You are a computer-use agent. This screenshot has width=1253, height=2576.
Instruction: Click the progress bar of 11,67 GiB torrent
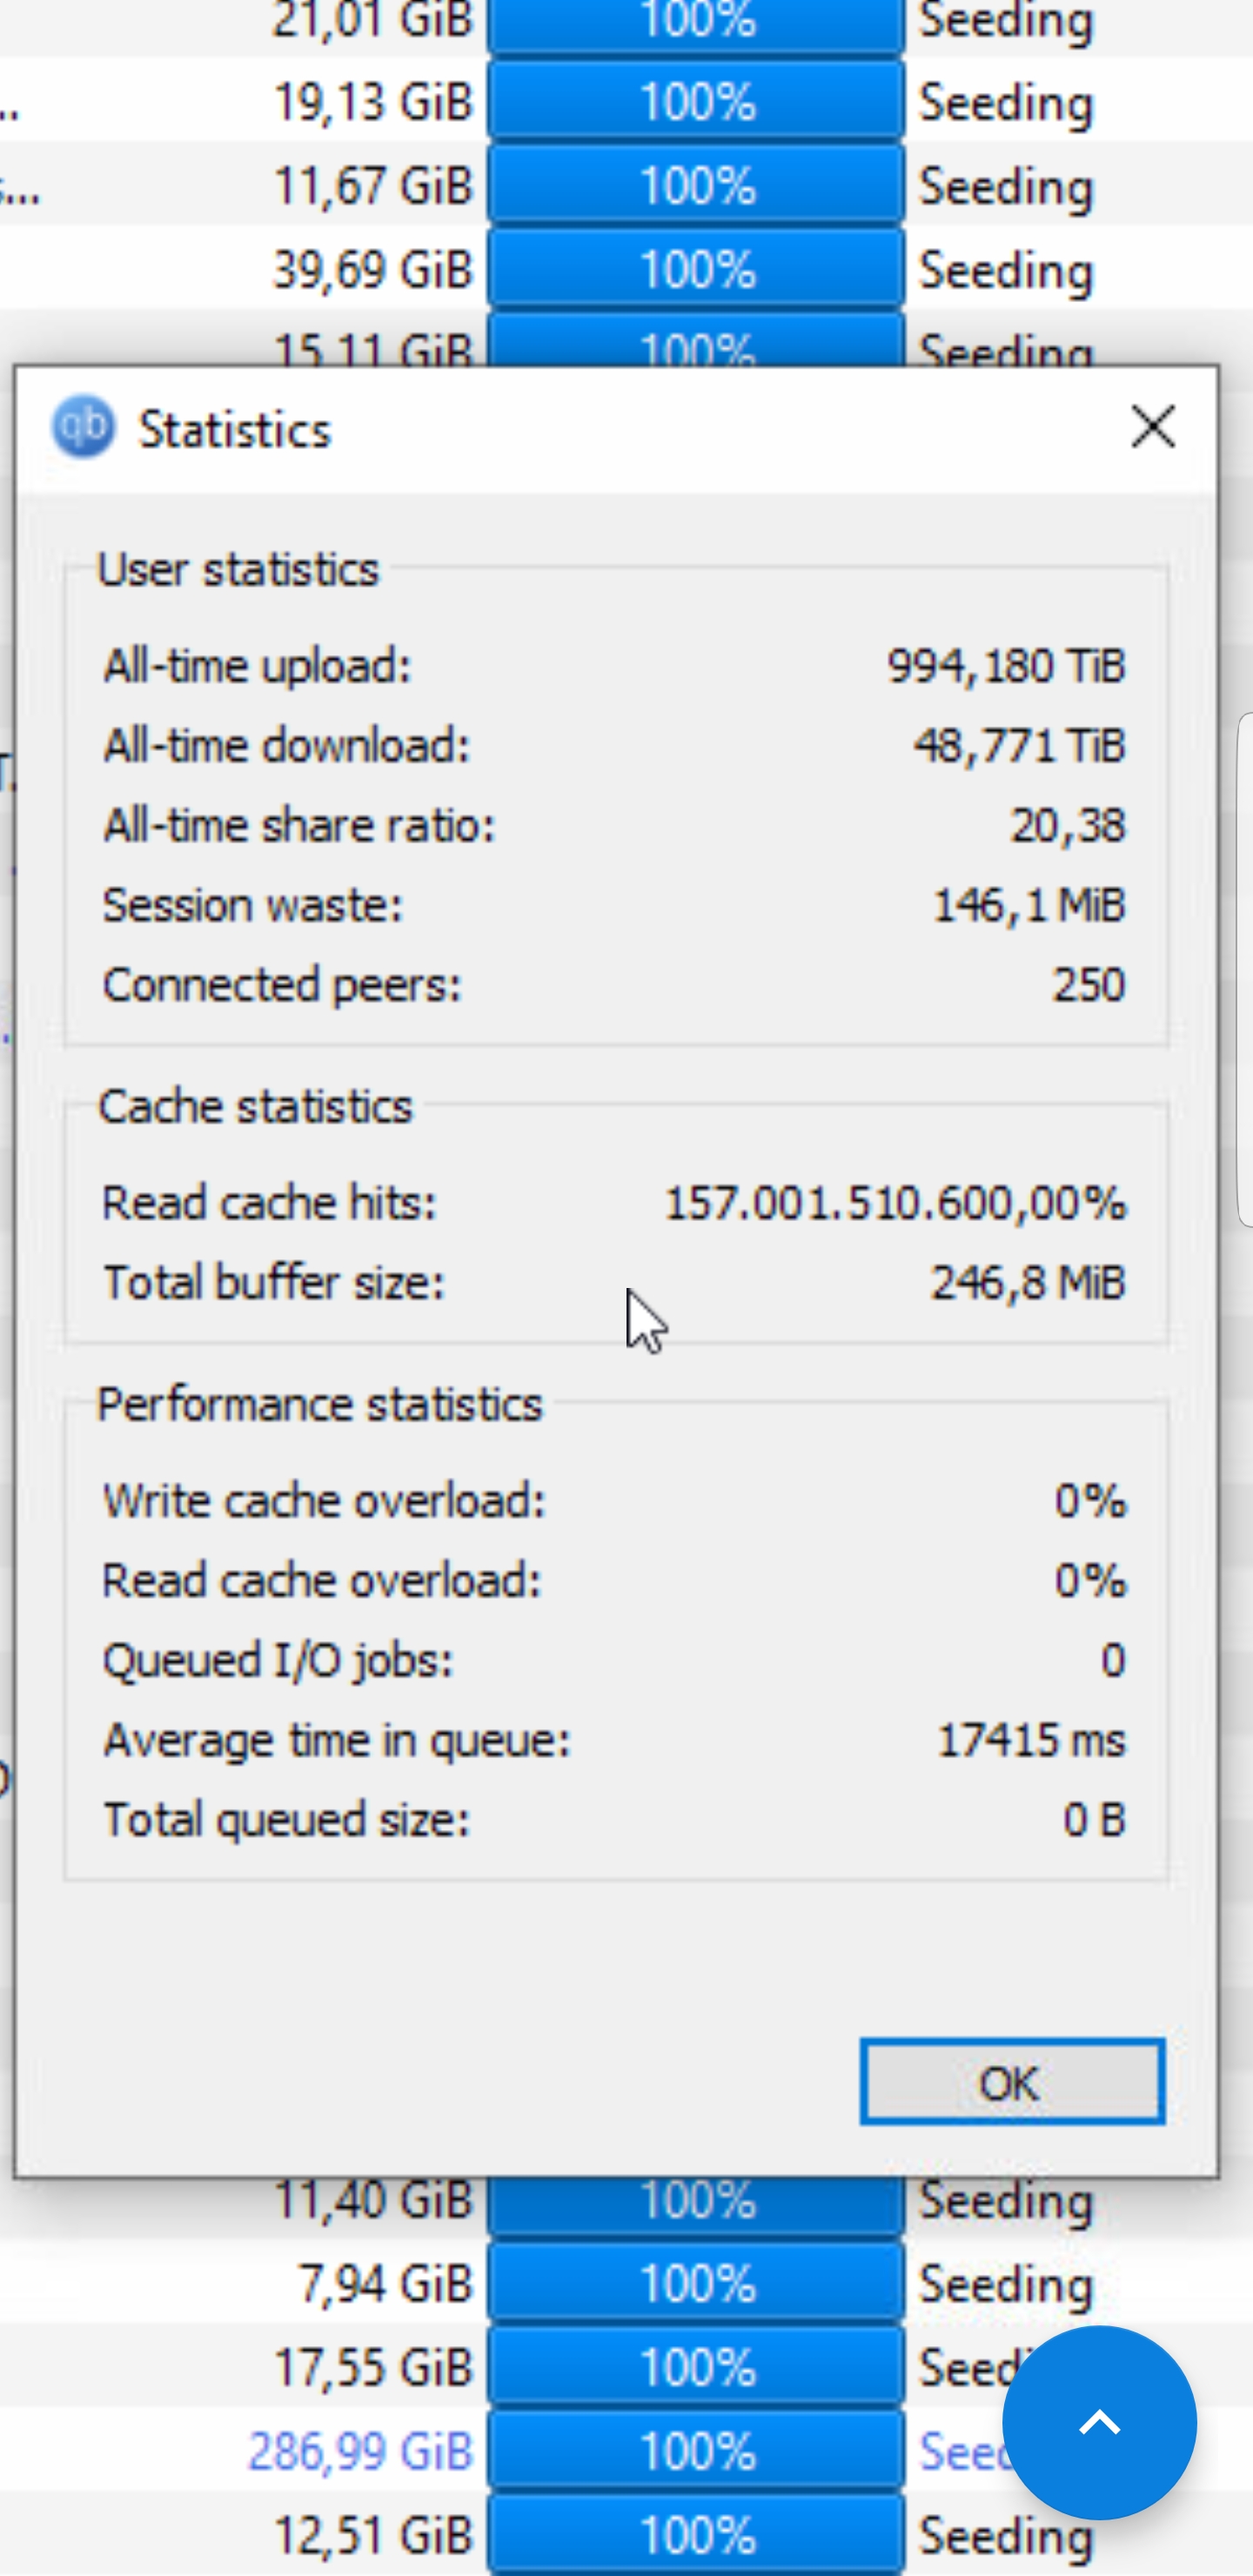coord(696,186)
